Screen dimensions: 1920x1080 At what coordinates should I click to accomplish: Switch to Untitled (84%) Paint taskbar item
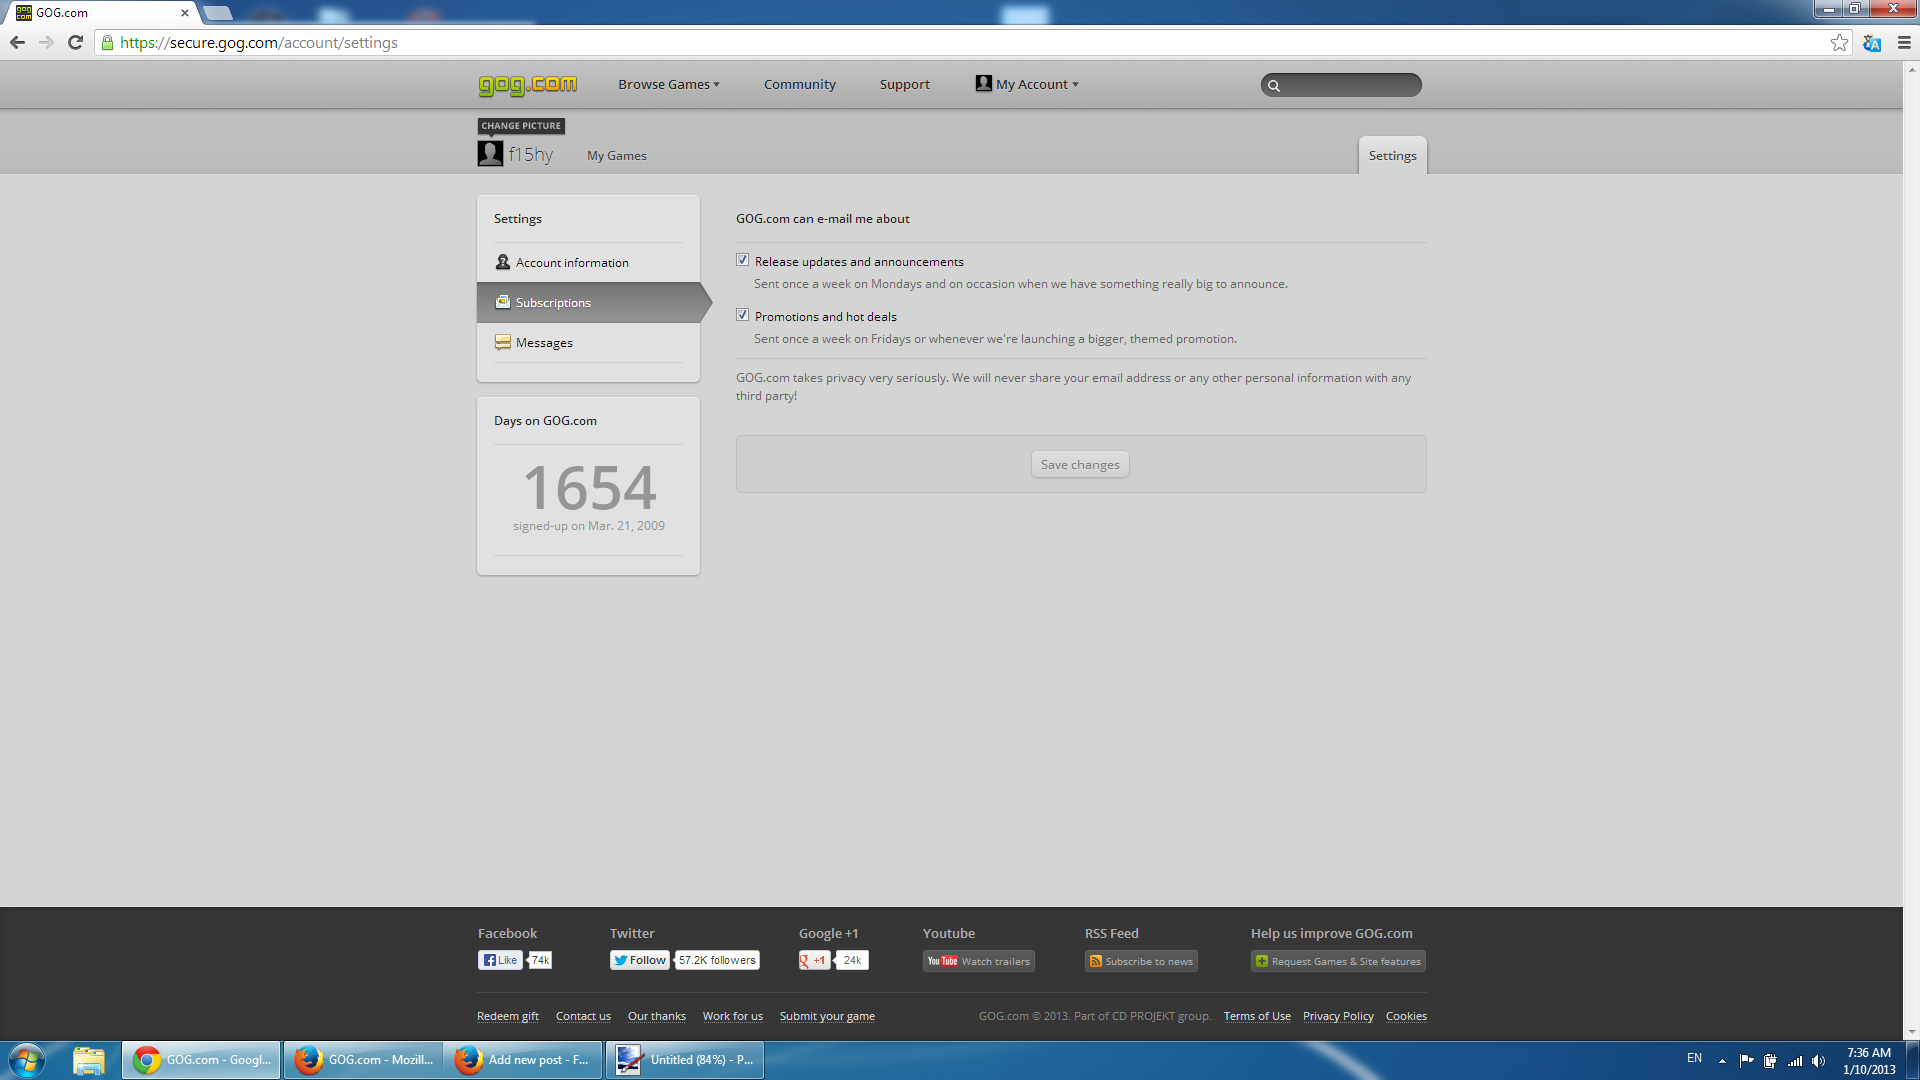(x=685, y=1060)
